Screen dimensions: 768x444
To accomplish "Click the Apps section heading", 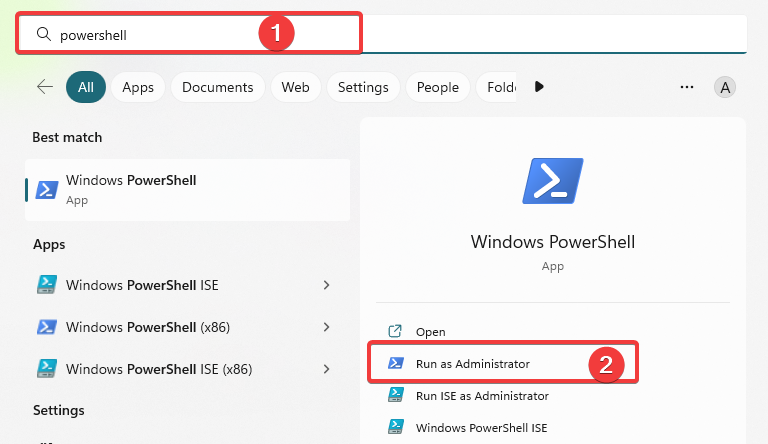I will tap(49, 244).
